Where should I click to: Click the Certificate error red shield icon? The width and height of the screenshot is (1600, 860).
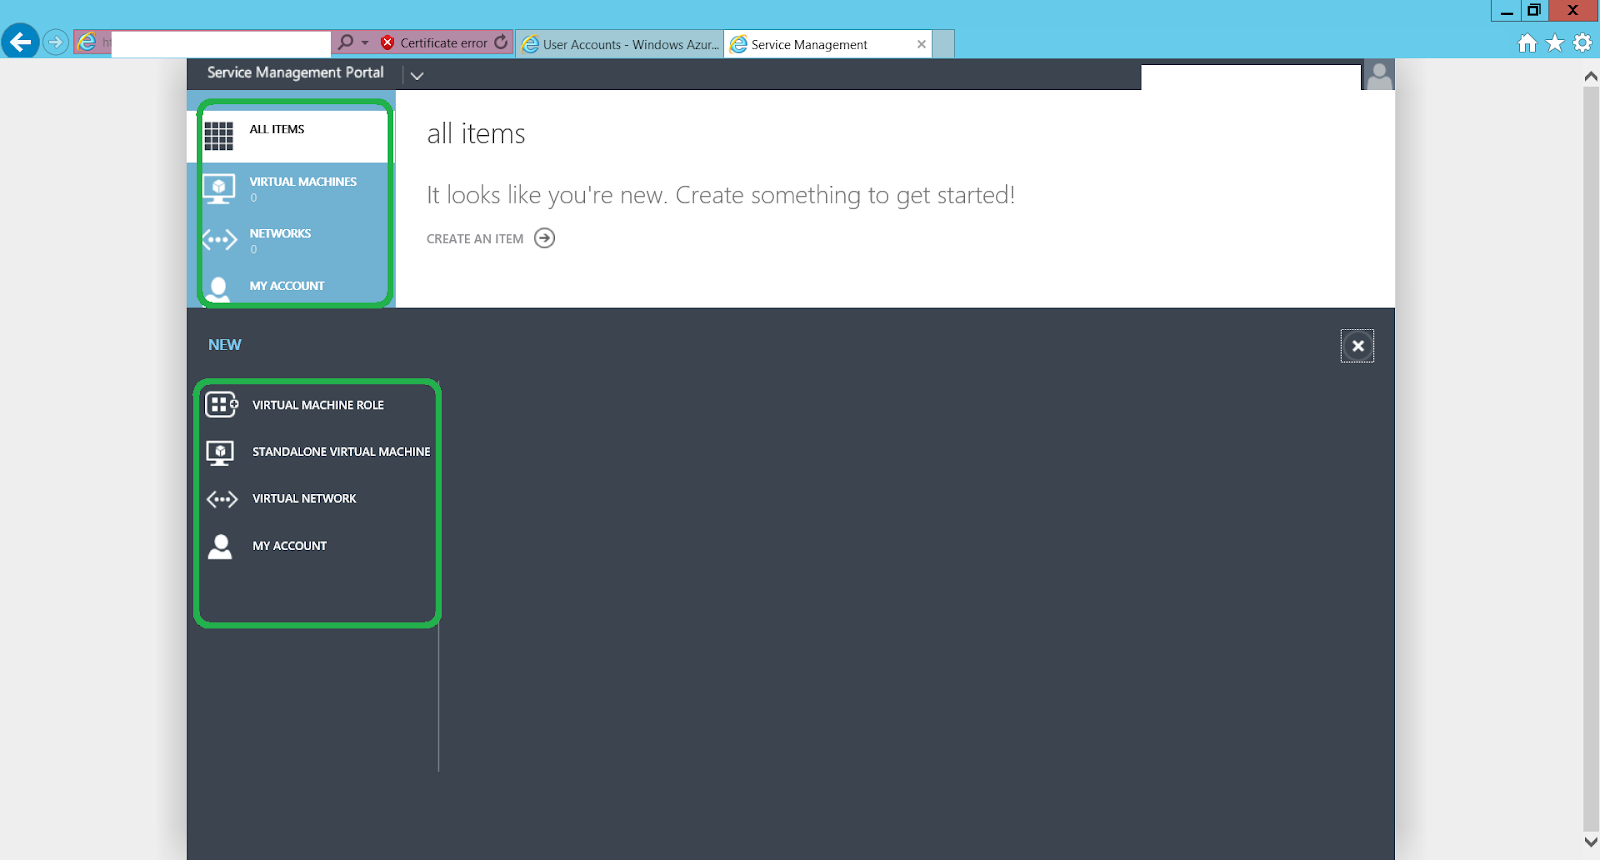click(388, 43)
